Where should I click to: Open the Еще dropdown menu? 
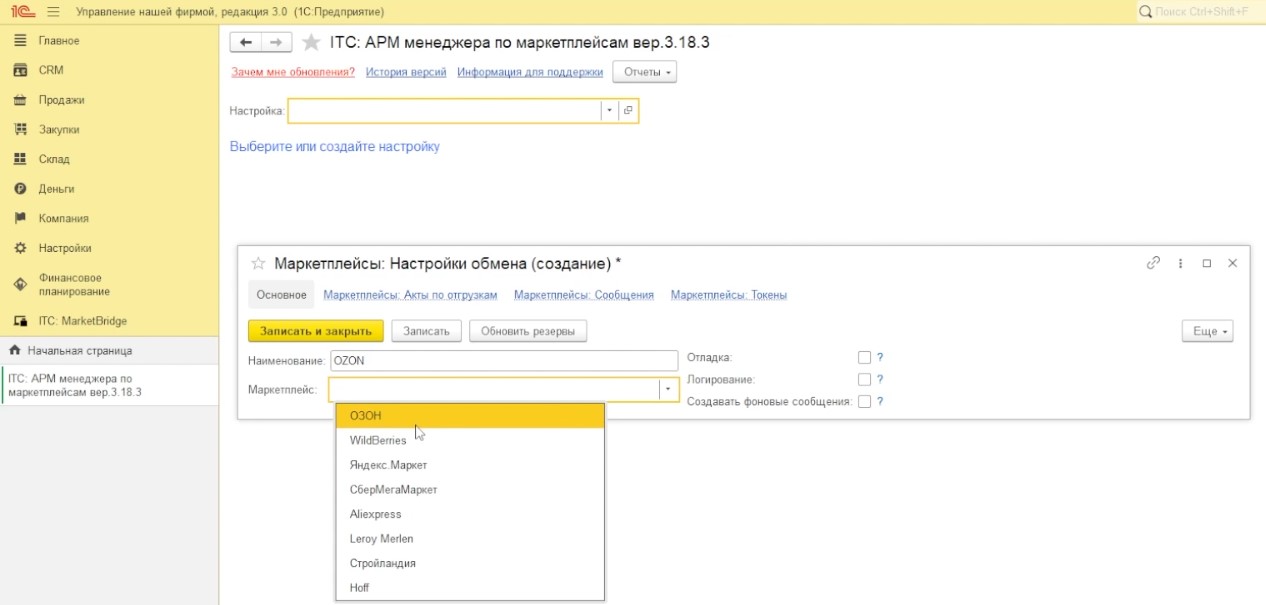[x=1207, y=331]
